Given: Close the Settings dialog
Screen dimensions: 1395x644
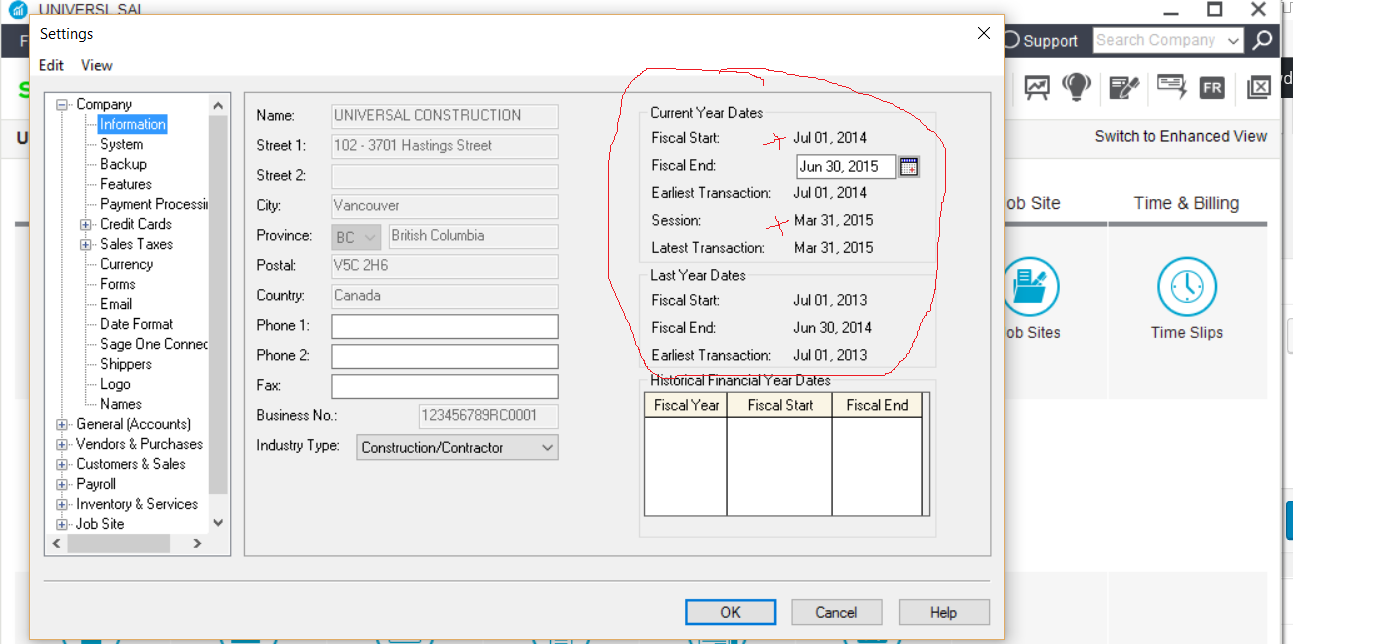Looking at the screenshot, I should [983, 33].
